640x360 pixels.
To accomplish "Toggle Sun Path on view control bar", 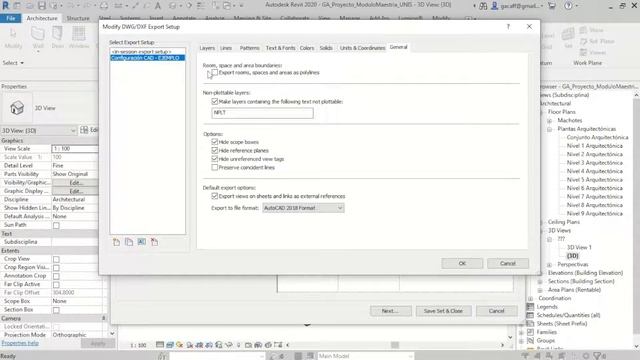I will click(x=180, y=345).
